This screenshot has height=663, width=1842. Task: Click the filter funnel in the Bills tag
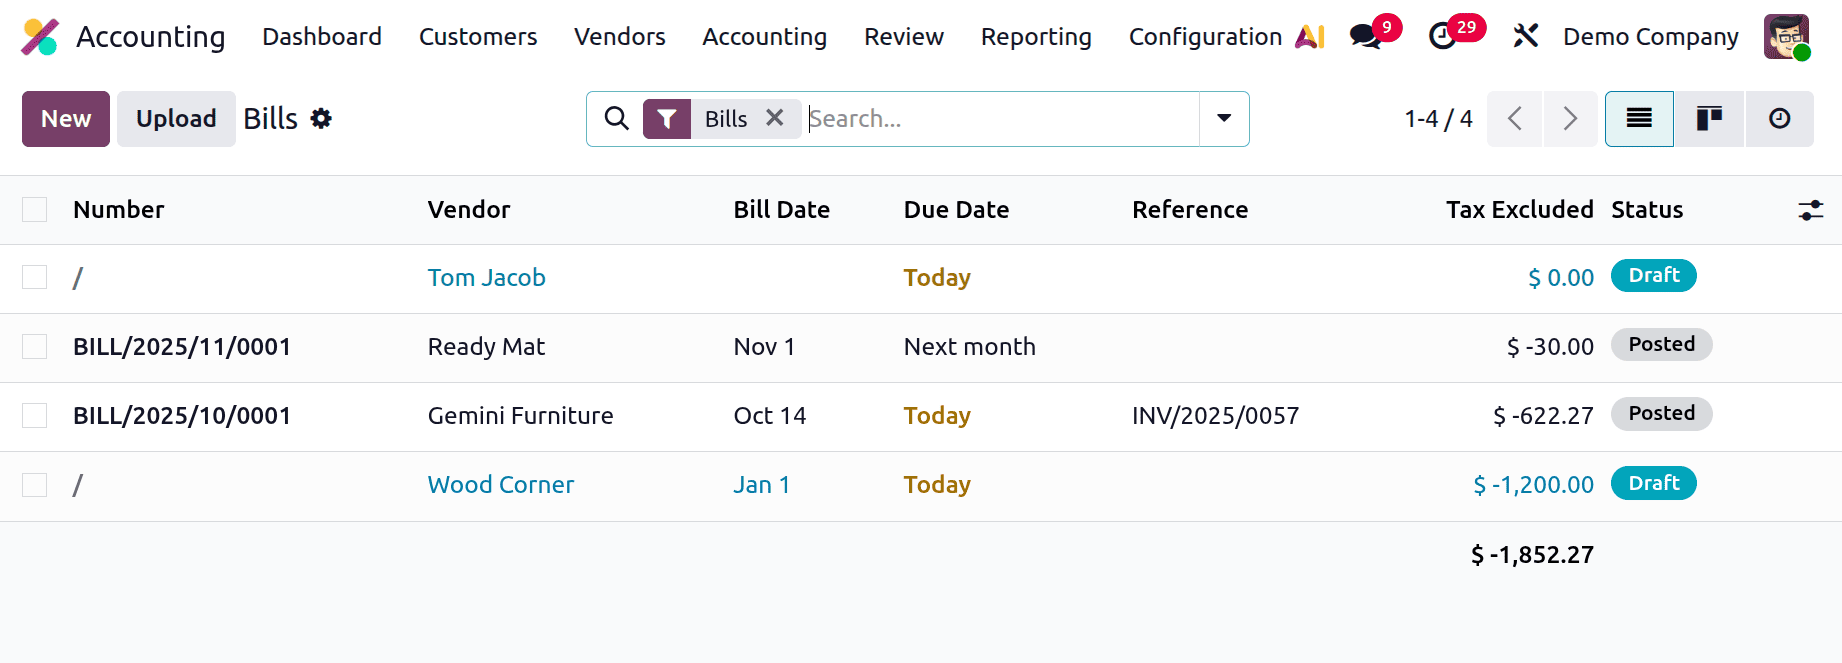point(666,118)
